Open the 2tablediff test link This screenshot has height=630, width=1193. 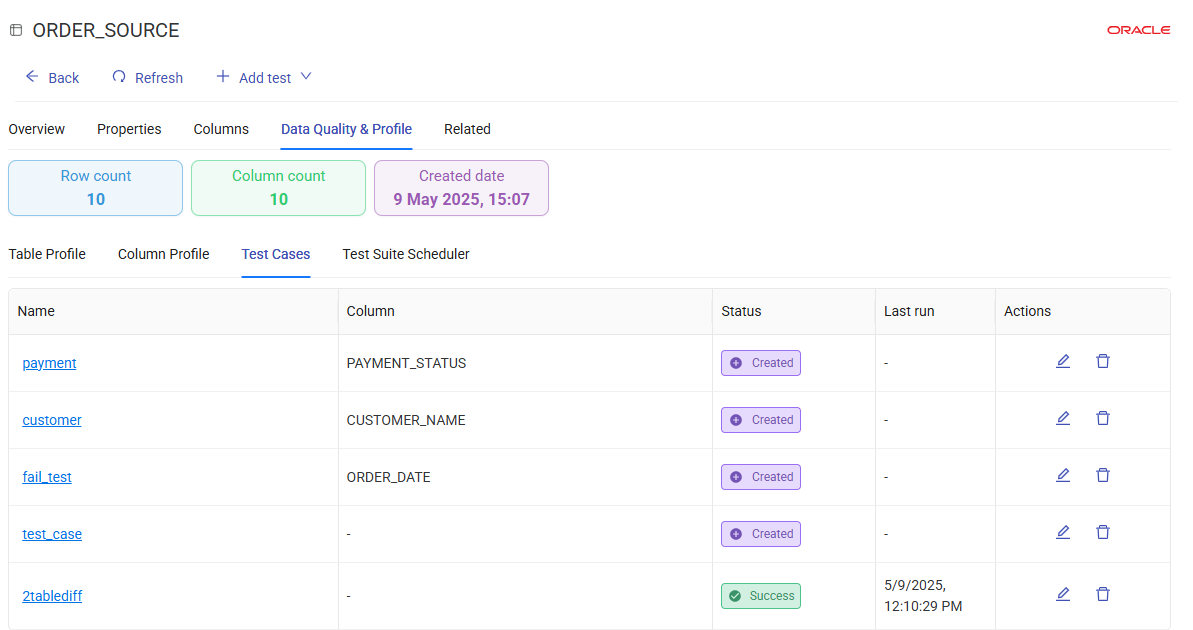point(52,596)
